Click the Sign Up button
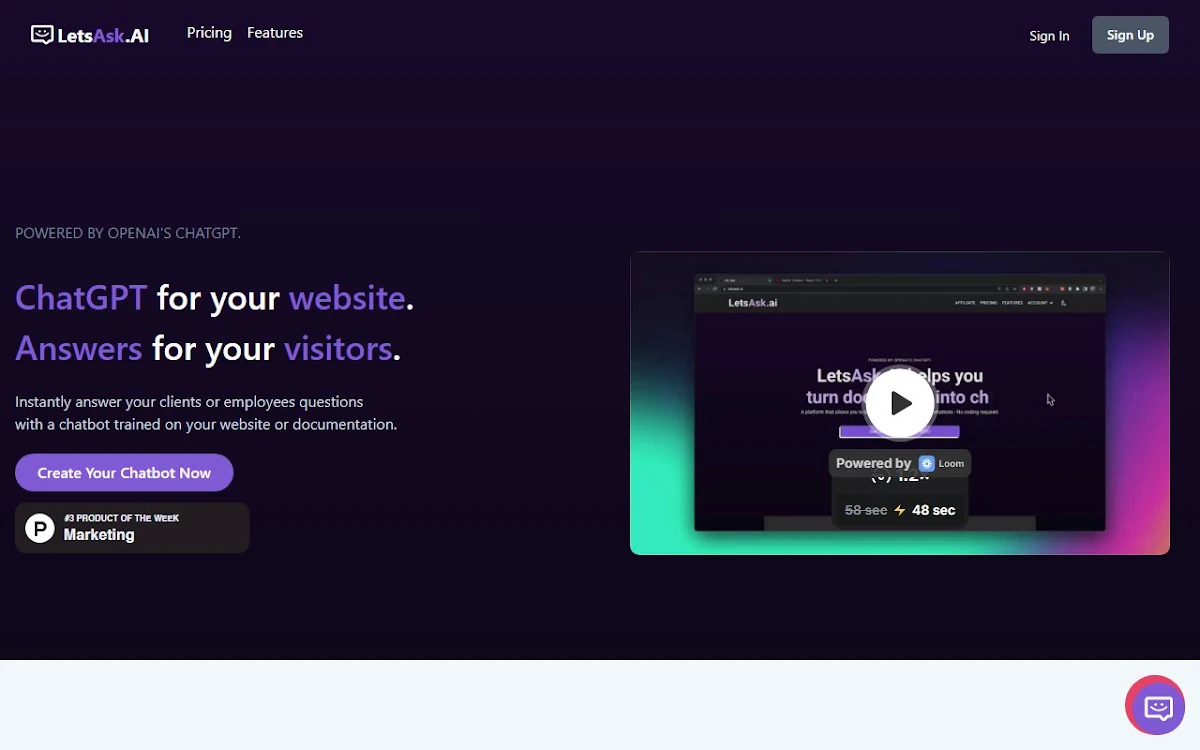 pos(1130,35)
